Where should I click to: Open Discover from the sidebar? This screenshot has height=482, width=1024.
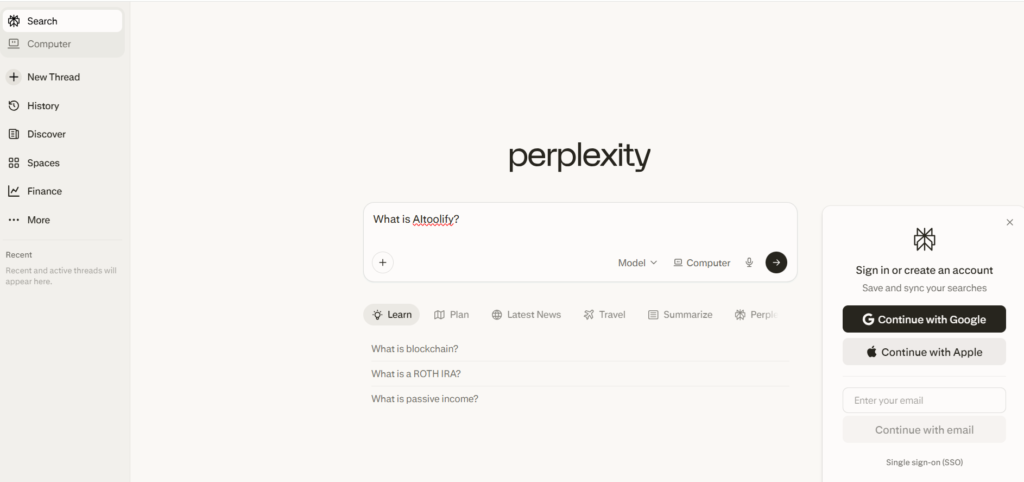pos(46,134)
